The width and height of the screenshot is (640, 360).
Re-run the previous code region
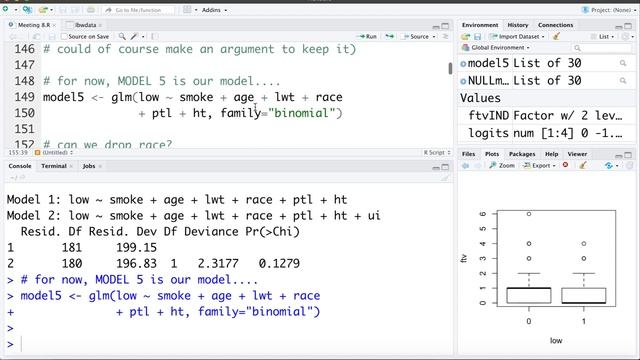[x=389, y=36]
